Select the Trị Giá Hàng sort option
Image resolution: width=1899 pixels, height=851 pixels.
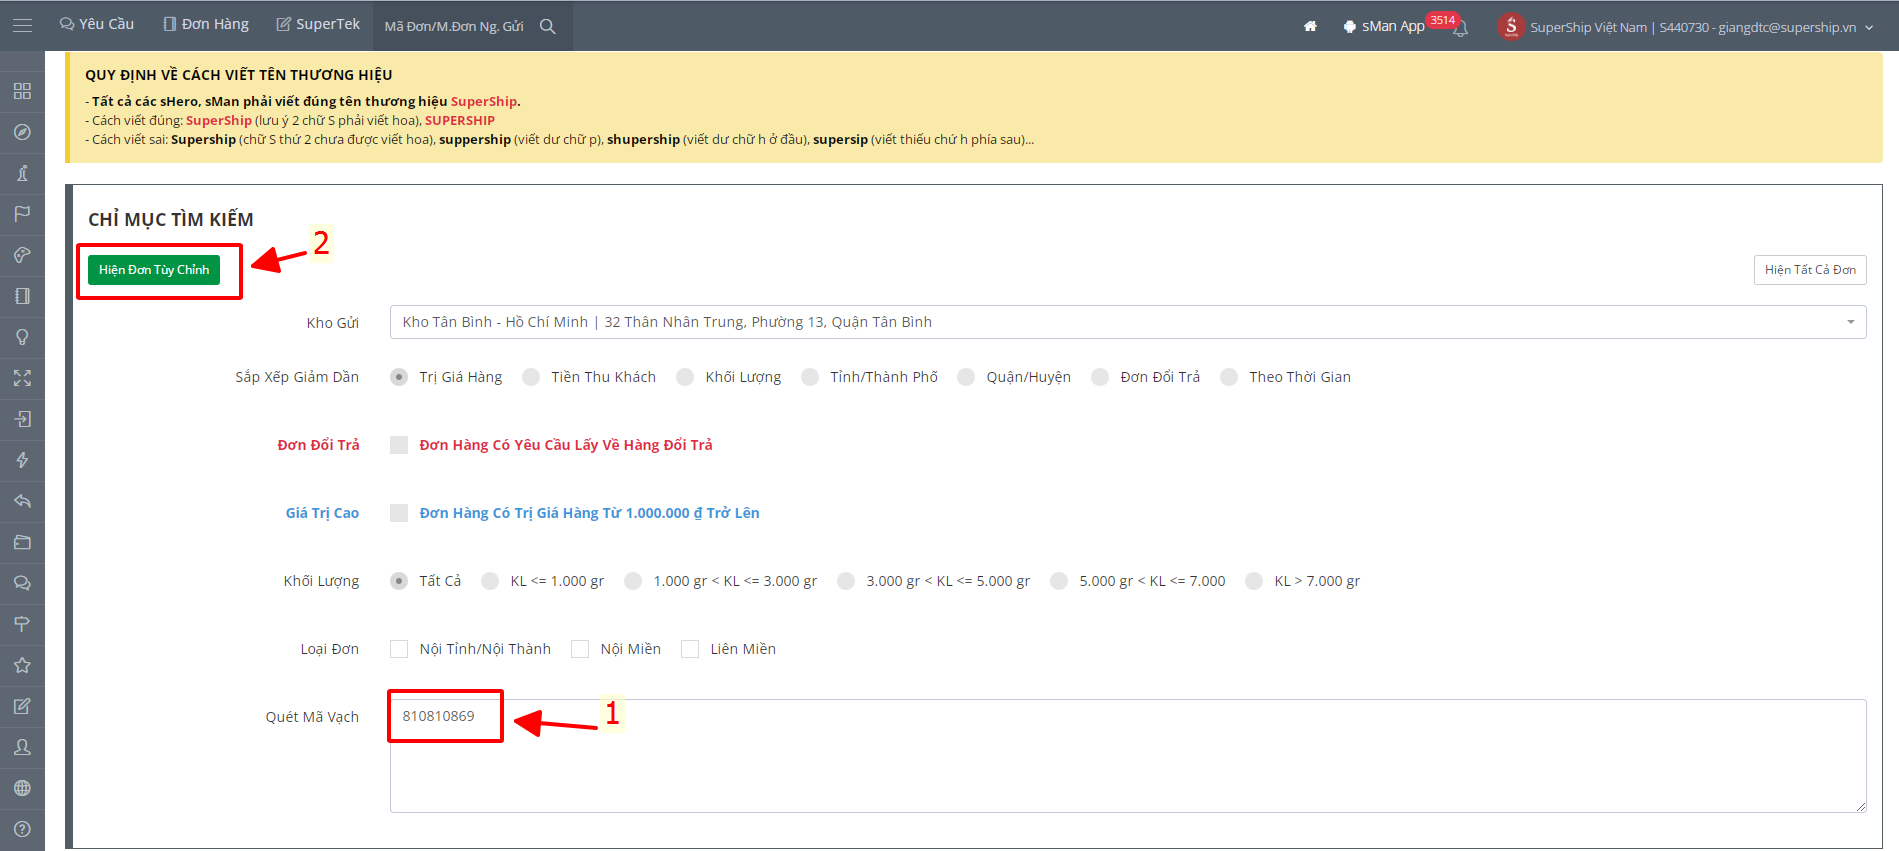(x=399, y=377)
